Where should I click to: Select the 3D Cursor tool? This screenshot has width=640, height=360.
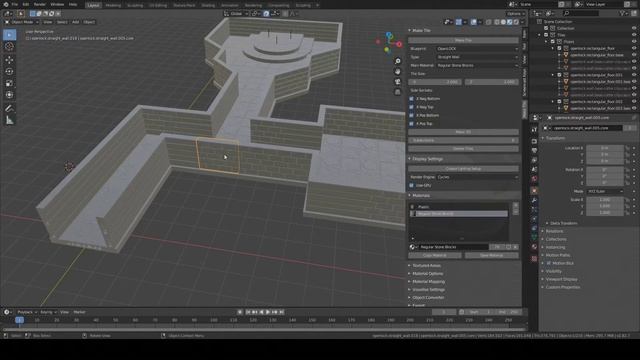[x=9, y=47]
